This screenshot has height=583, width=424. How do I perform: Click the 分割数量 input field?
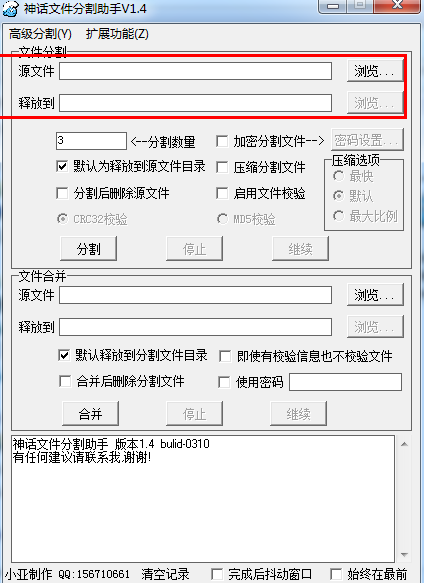[x=91, y=141]
